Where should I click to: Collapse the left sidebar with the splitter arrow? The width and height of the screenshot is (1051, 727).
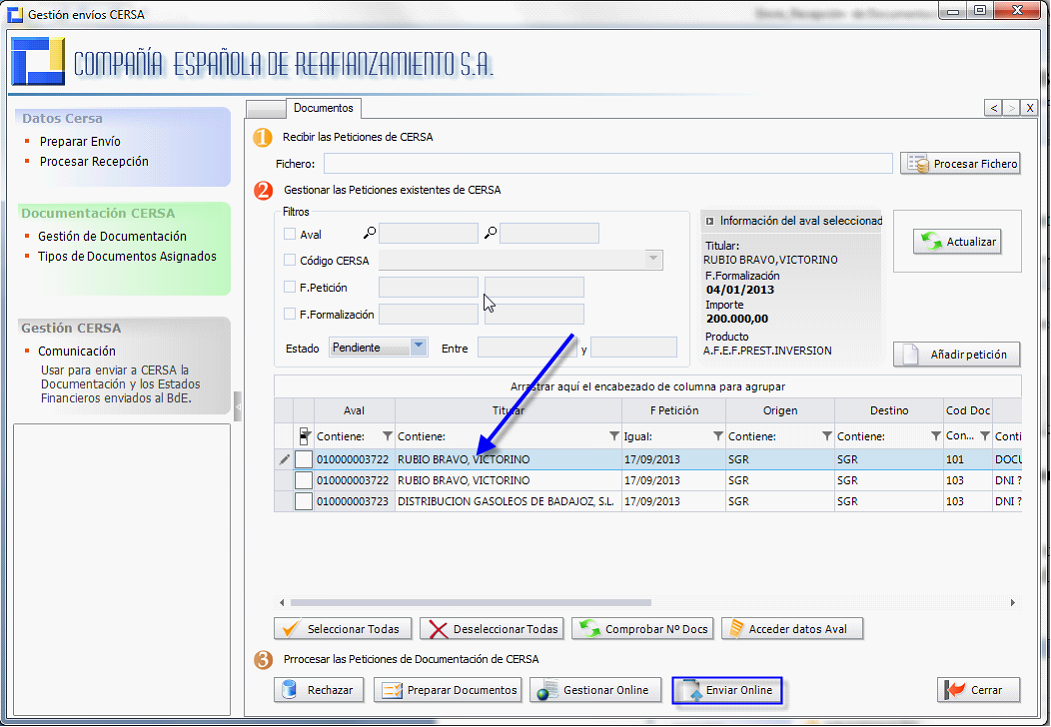[237, 406]
